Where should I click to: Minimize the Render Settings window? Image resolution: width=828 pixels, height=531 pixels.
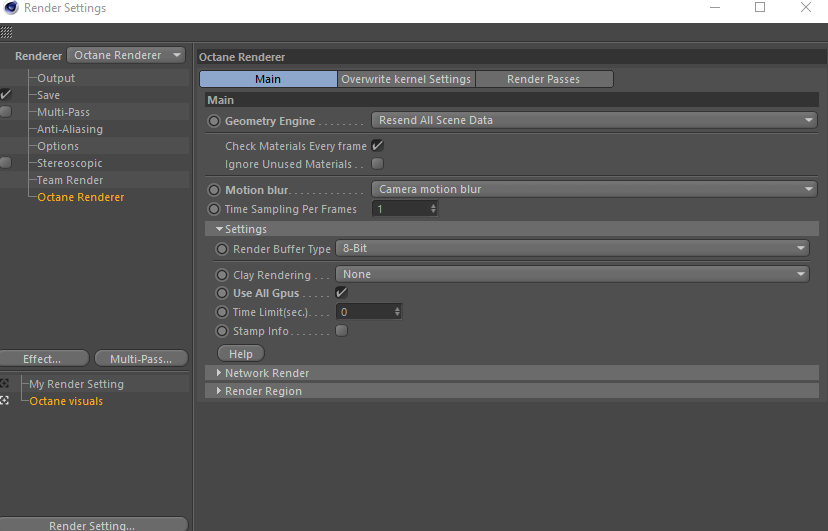pyautogui.click(x=715, y=8)
